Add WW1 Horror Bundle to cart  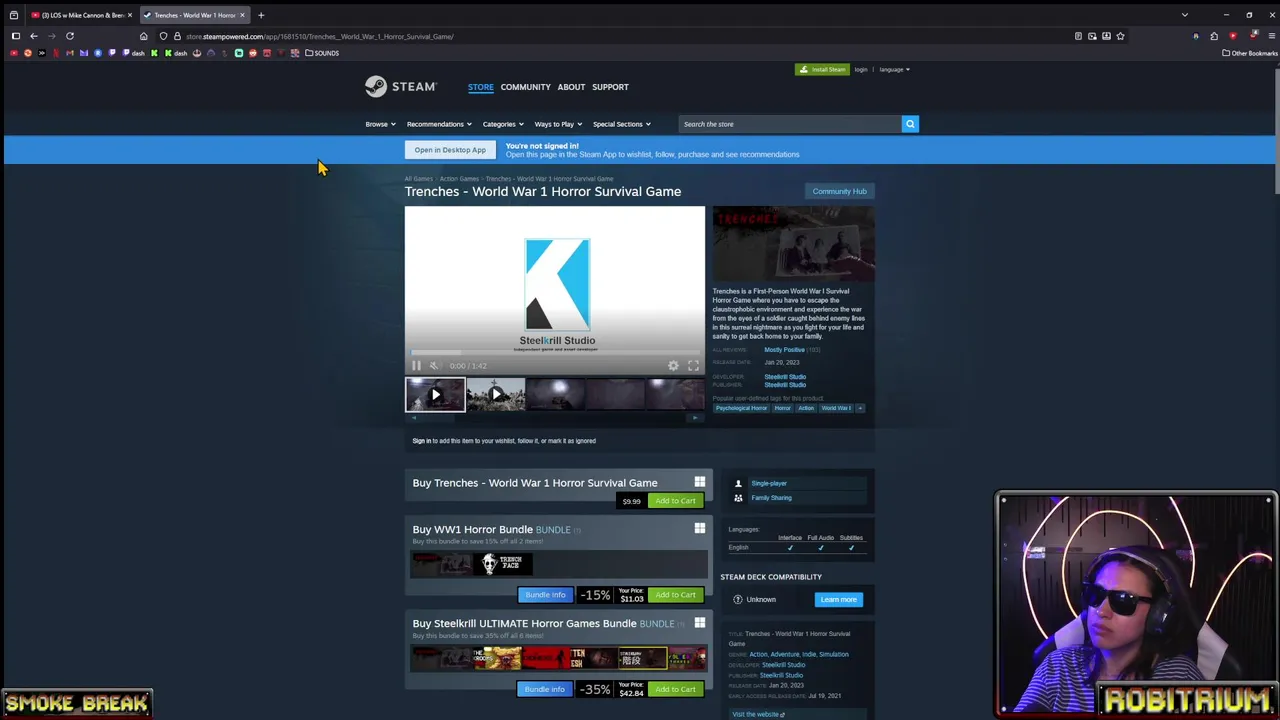pos(675,595)
